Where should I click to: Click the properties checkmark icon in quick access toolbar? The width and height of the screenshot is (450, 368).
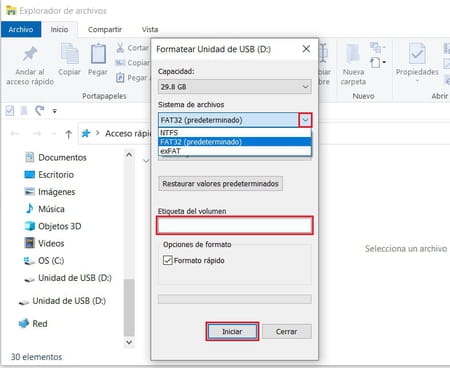tap(10, 111)
